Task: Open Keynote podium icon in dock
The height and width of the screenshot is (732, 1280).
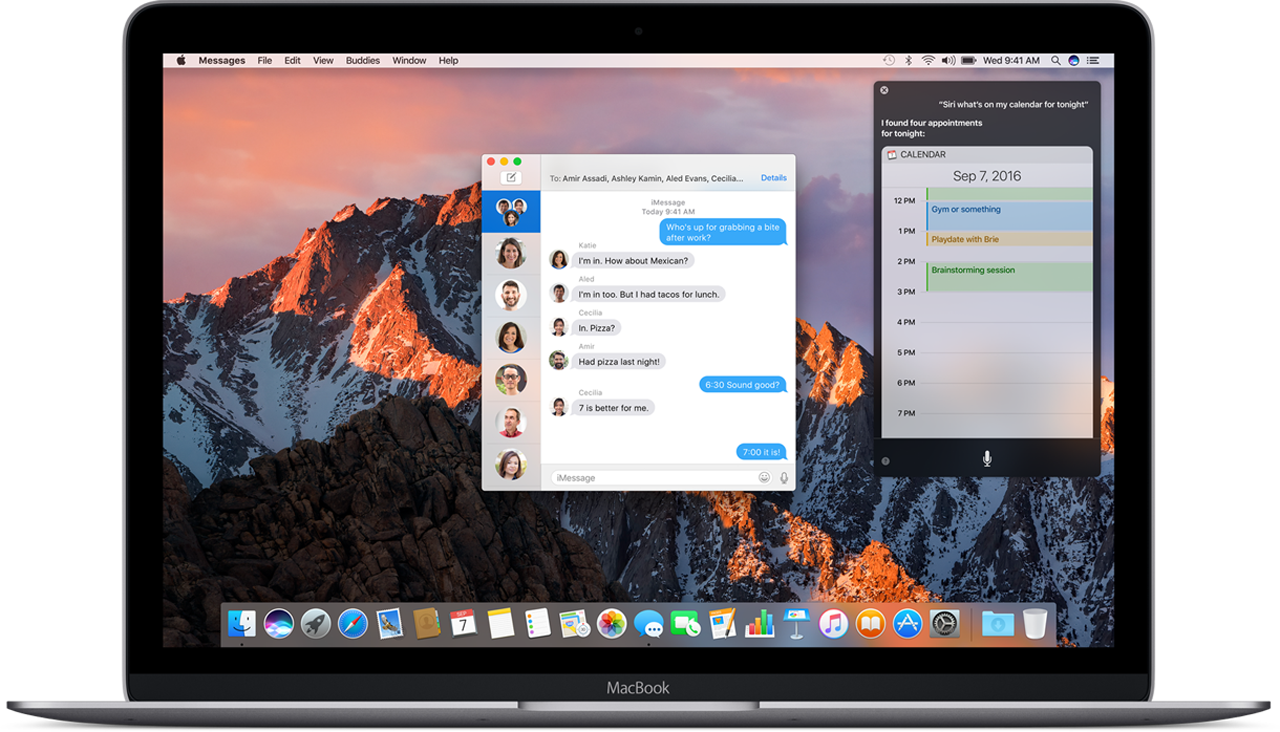Action: point(796,624)
